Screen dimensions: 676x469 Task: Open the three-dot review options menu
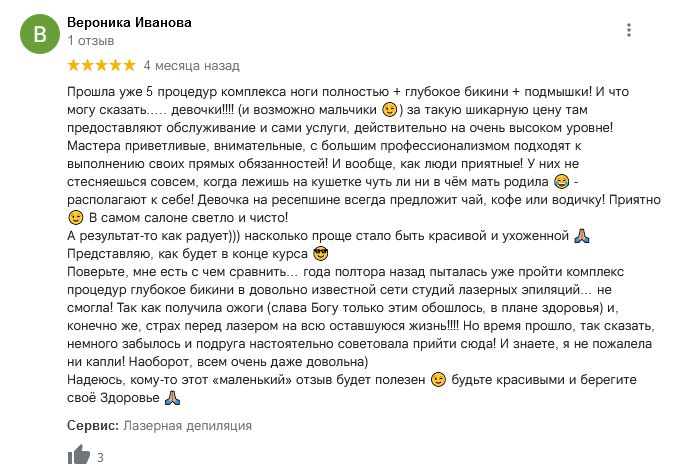[629, 30]
